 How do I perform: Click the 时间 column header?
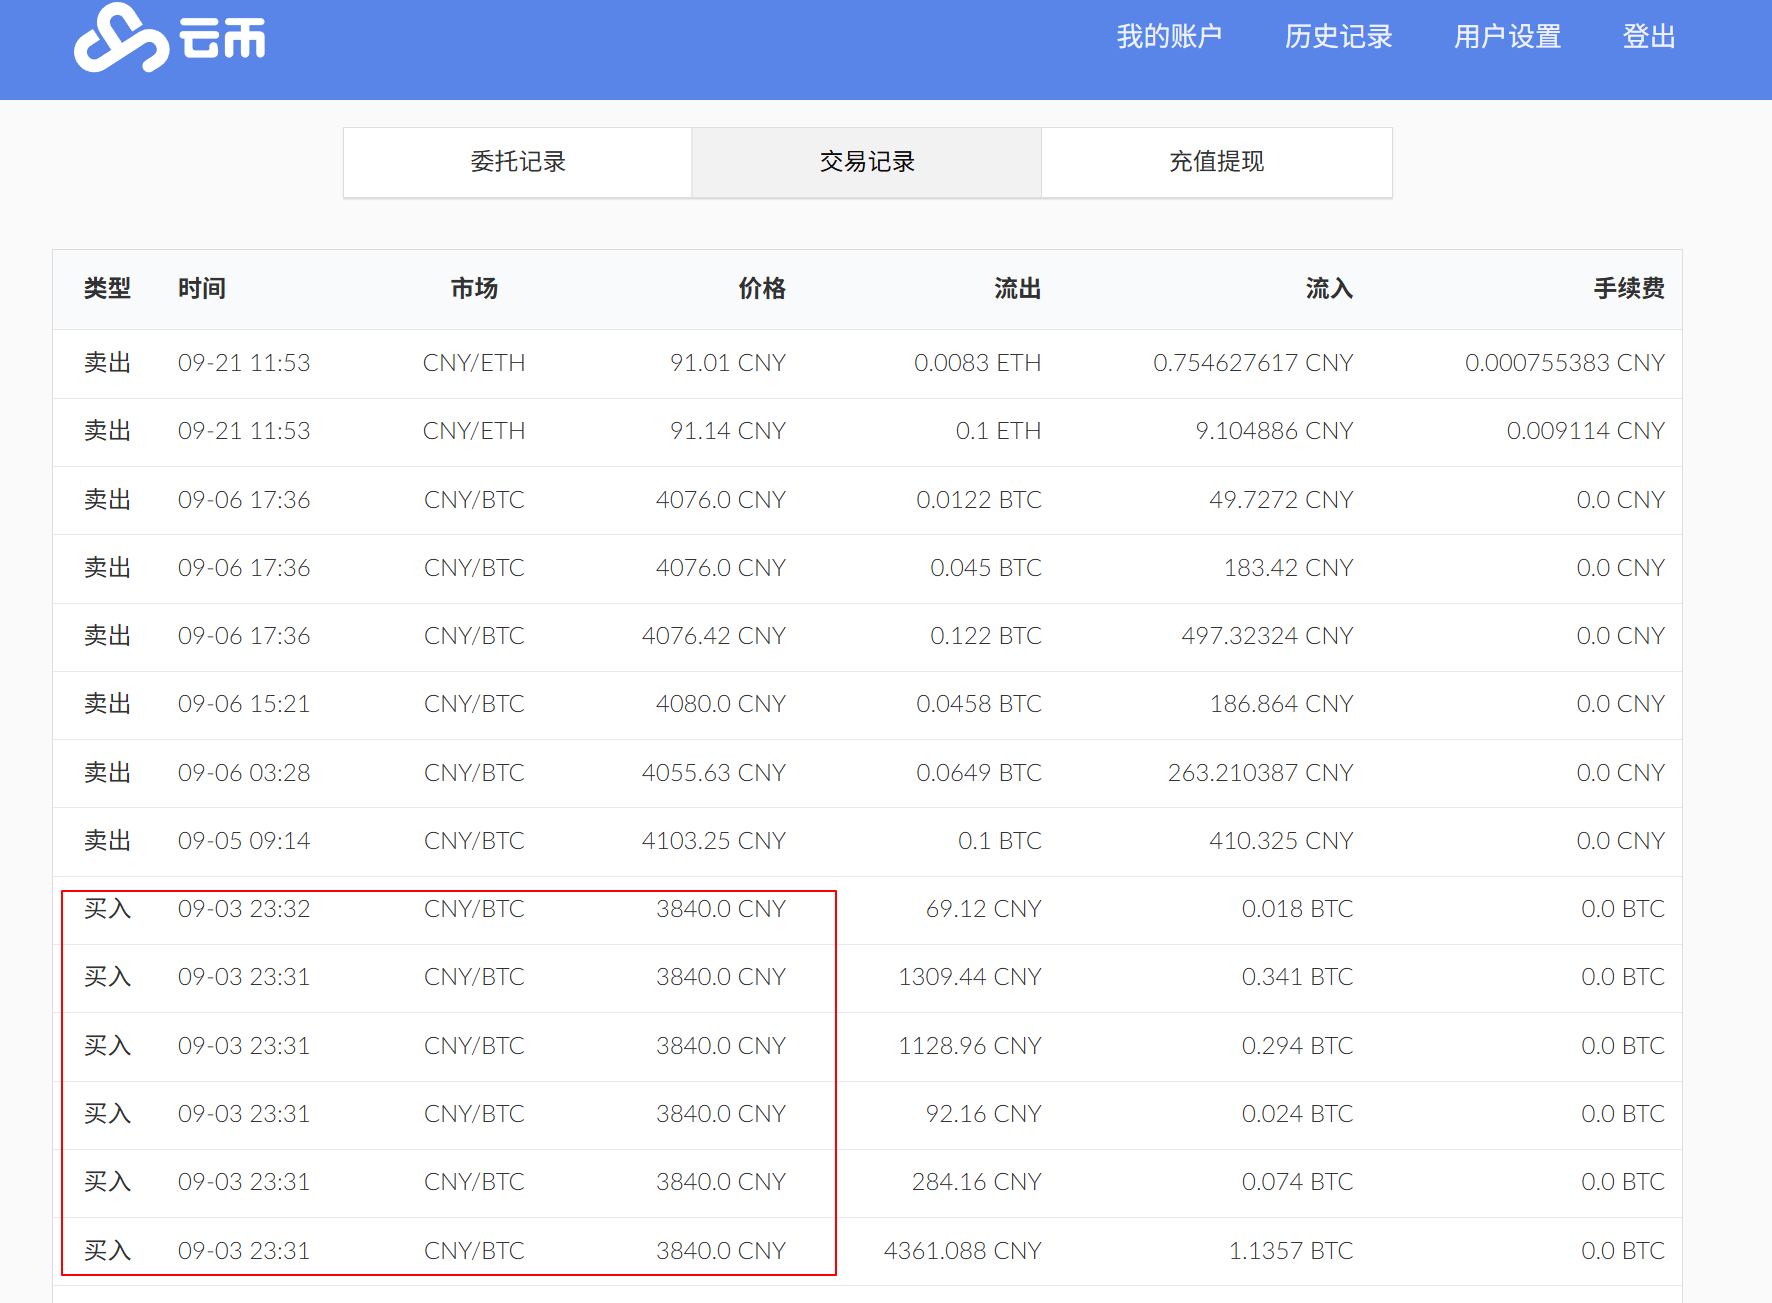tap(202, 289)
